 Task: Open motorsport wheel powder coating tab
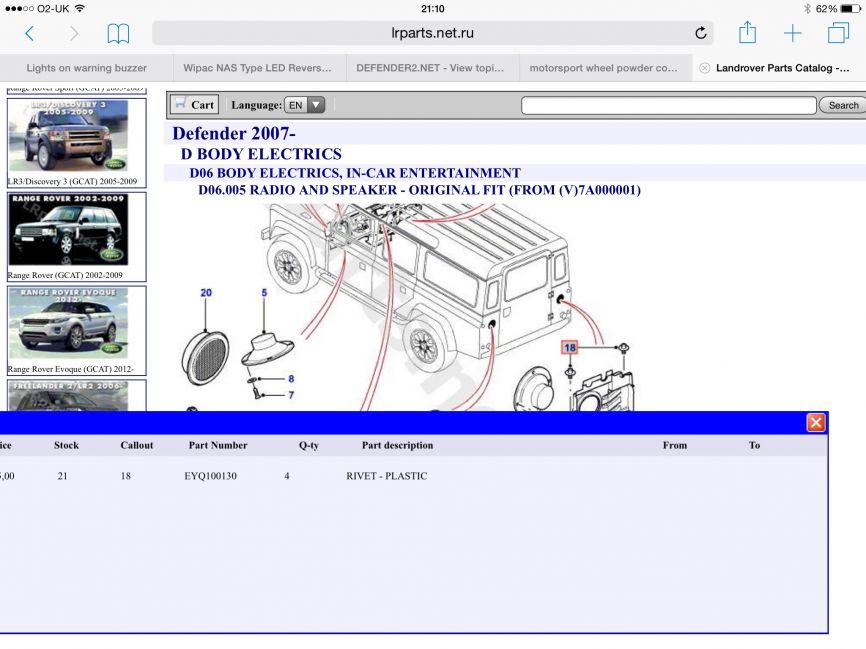click(x=603, y=68)
